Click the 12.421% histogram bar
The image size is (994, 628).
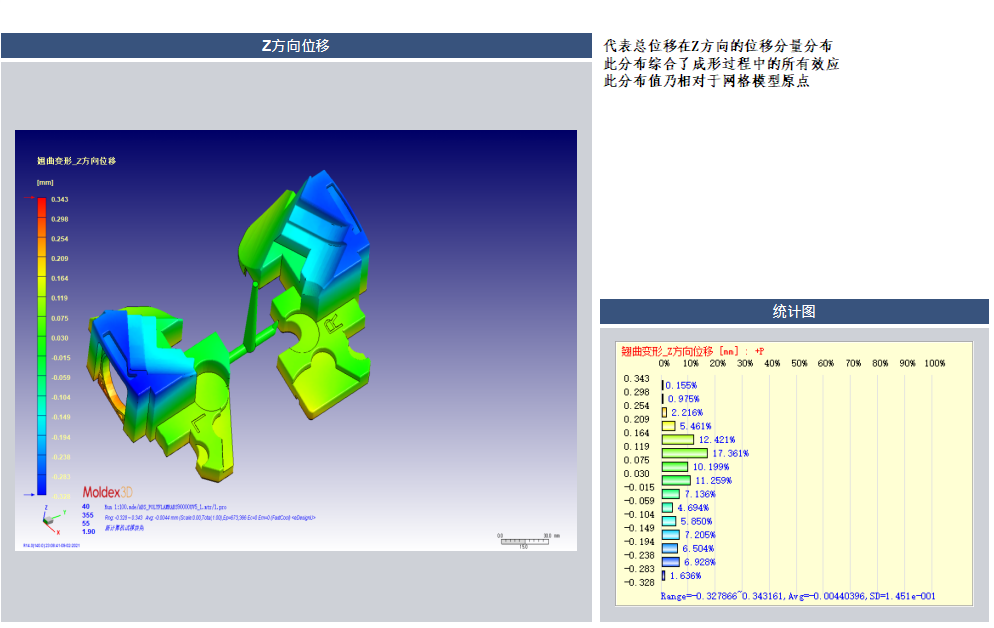[x=678, y=439]
